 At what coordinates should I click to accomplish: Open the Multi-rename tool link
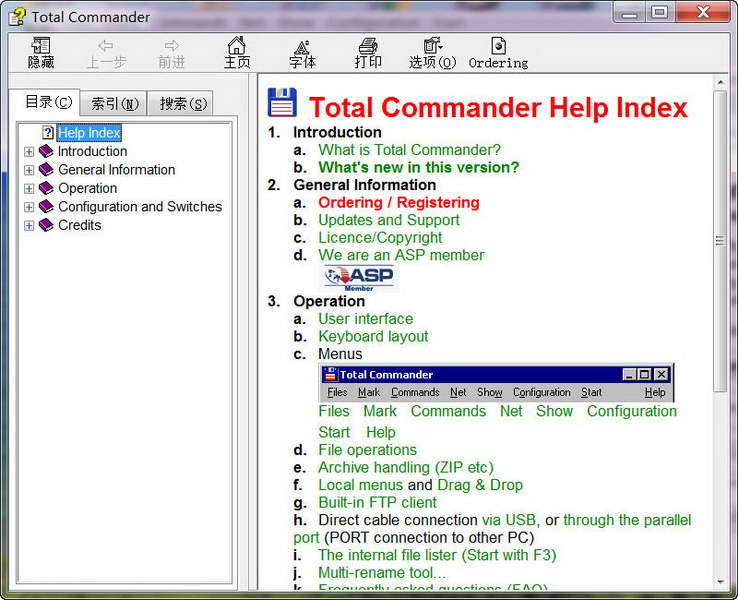click(x=382, y=573)
